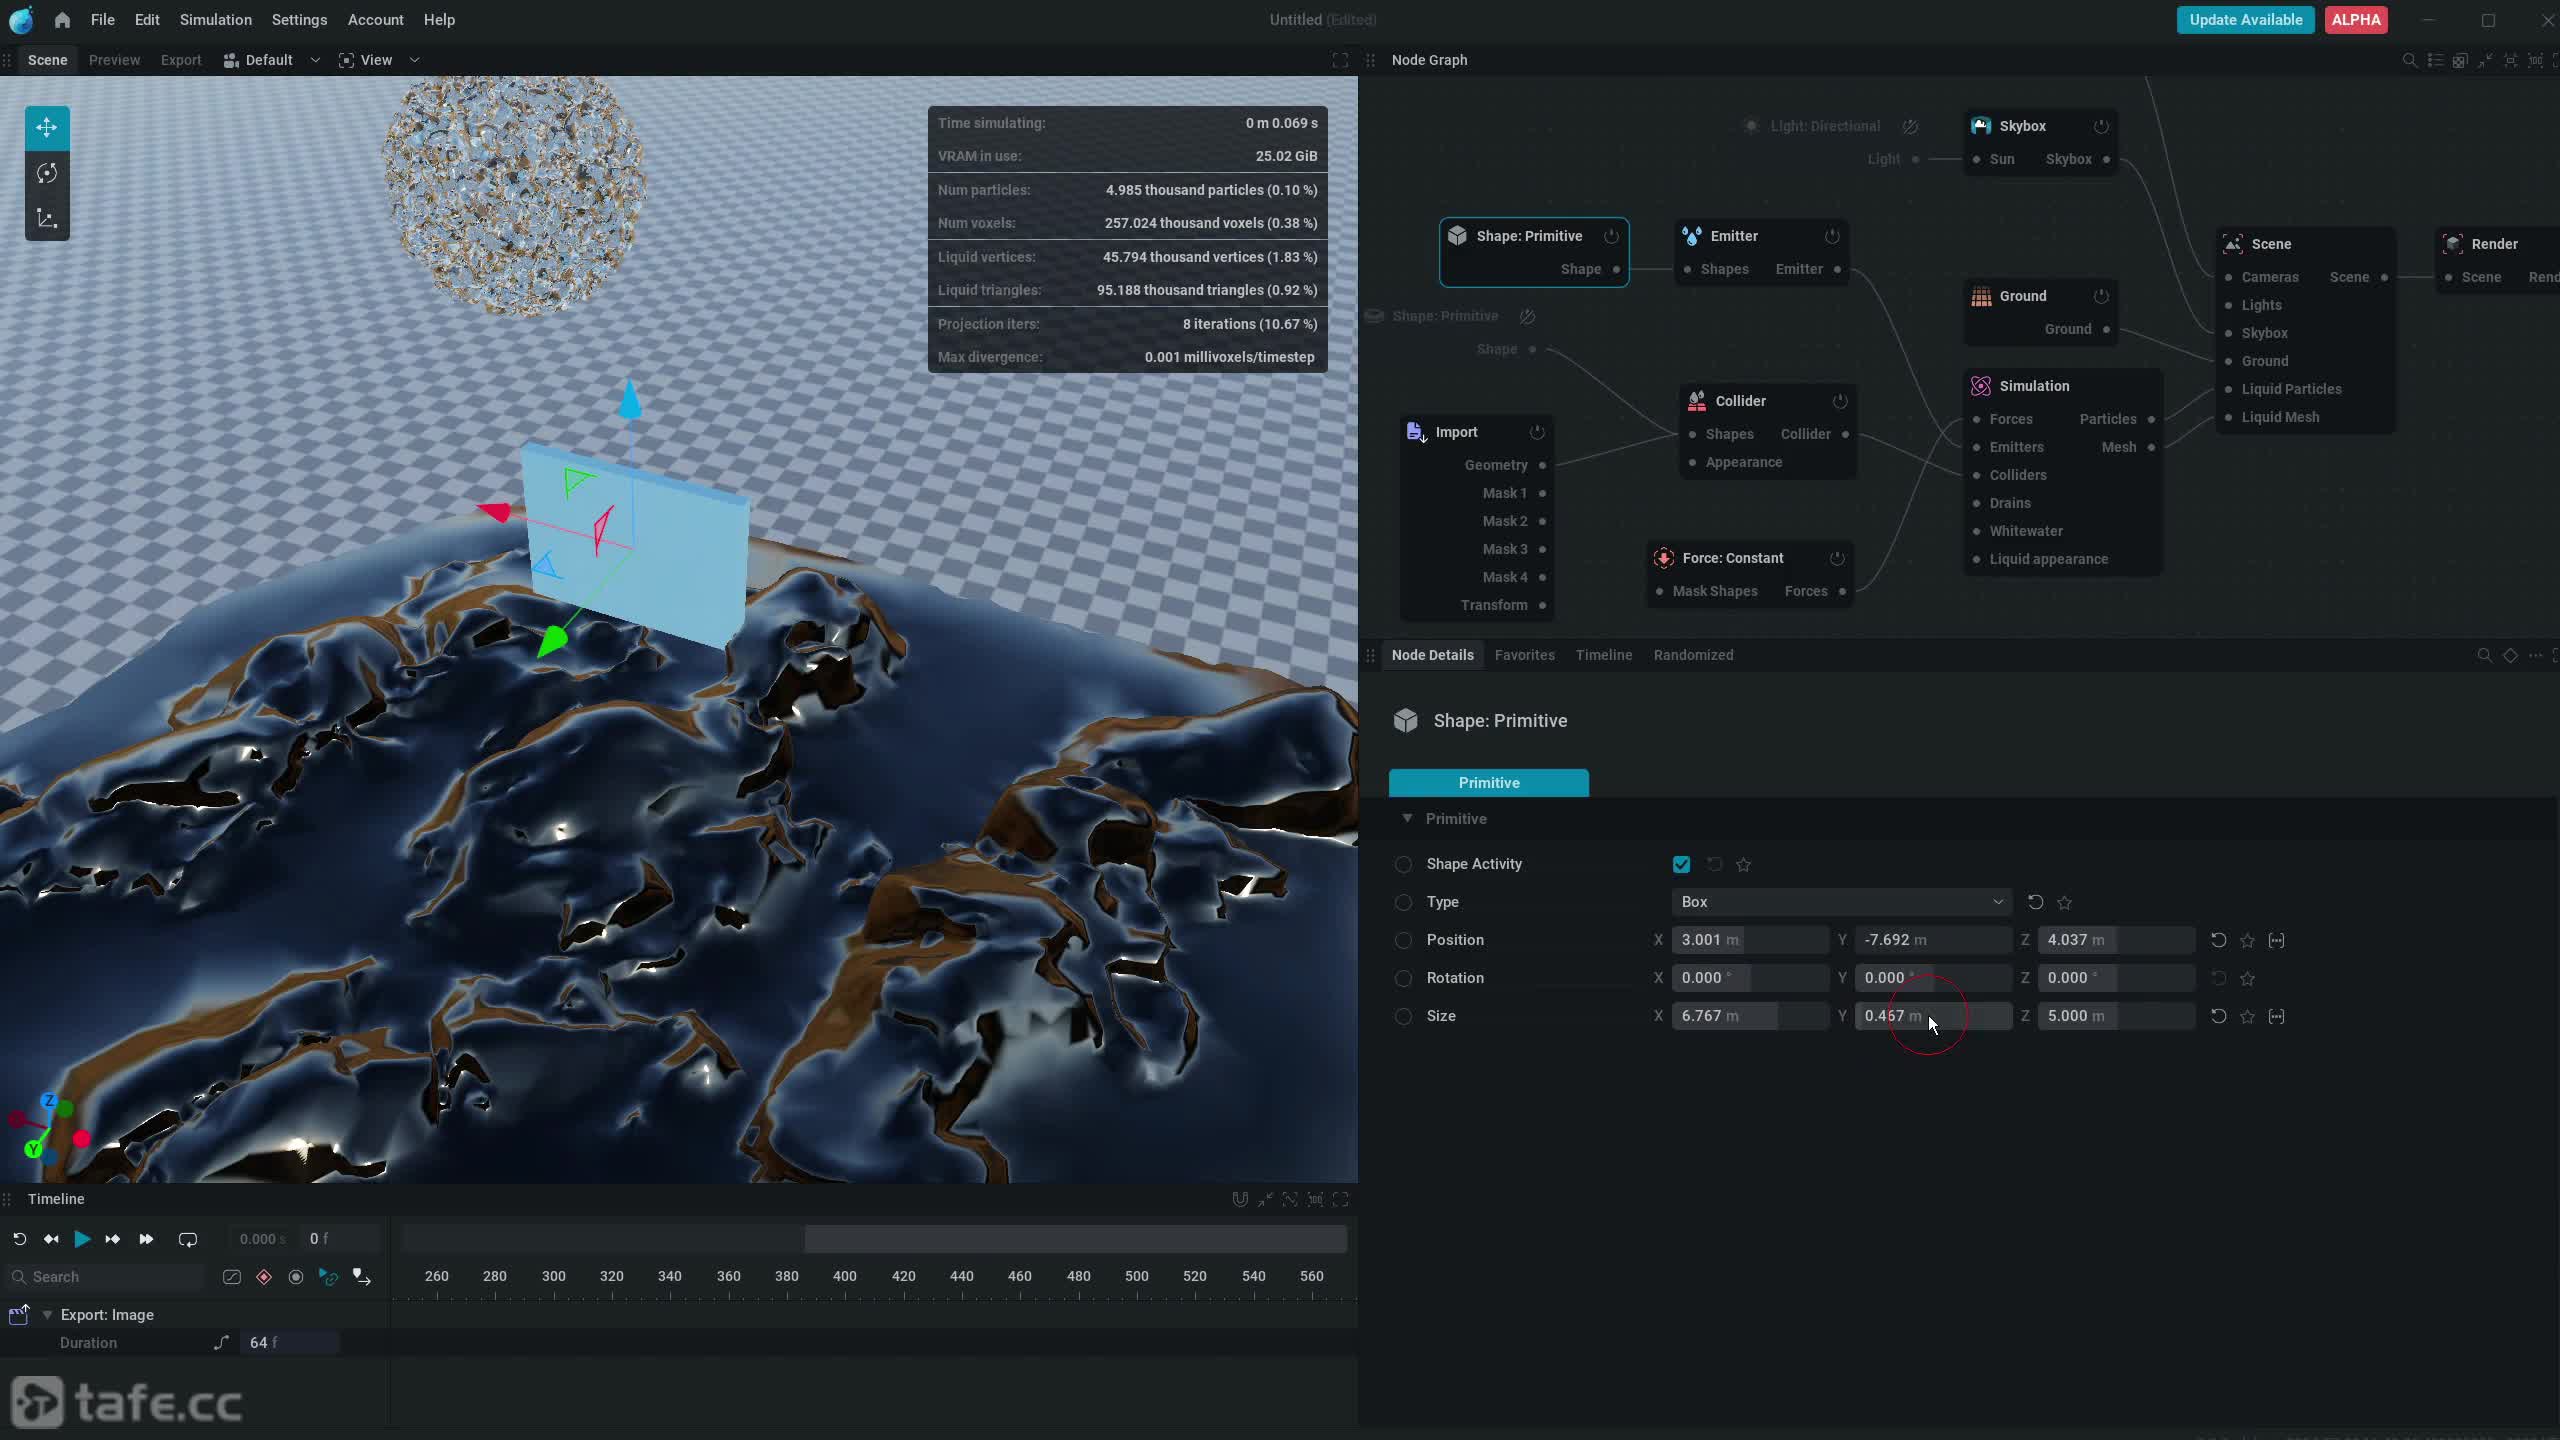Favorite the Rotation property star
The width and height of the screenshot is (2560, 1440).
coord(2247,978)
